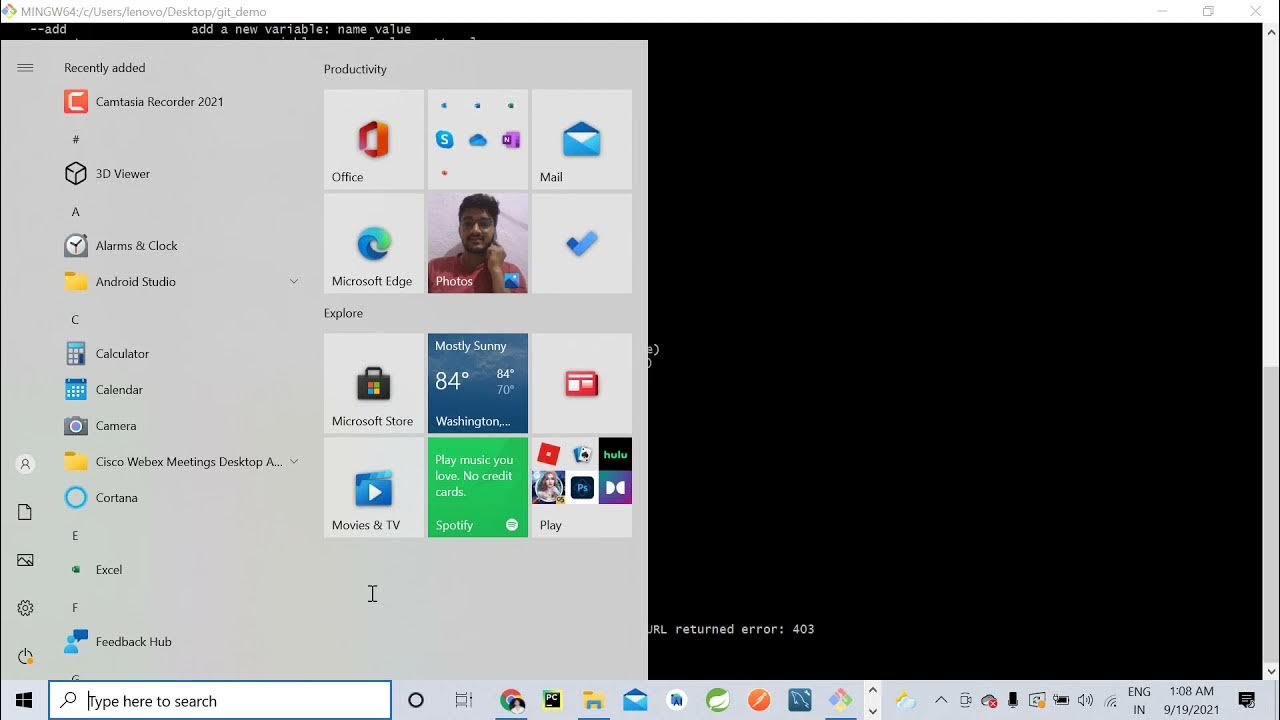Open the Microsoft Store tile
Image resolution: width=1280 pixels, height=720 pixels.
pos(374,384)
